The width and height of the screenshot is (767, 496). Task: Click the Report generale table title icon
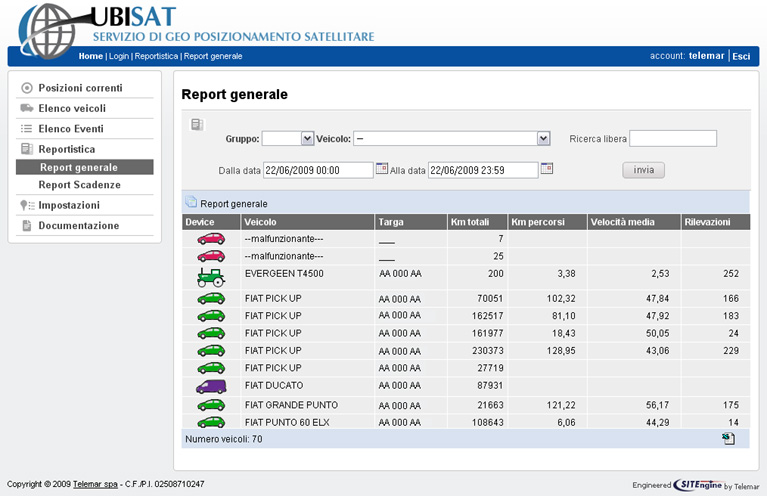click(x=191, y=202)
